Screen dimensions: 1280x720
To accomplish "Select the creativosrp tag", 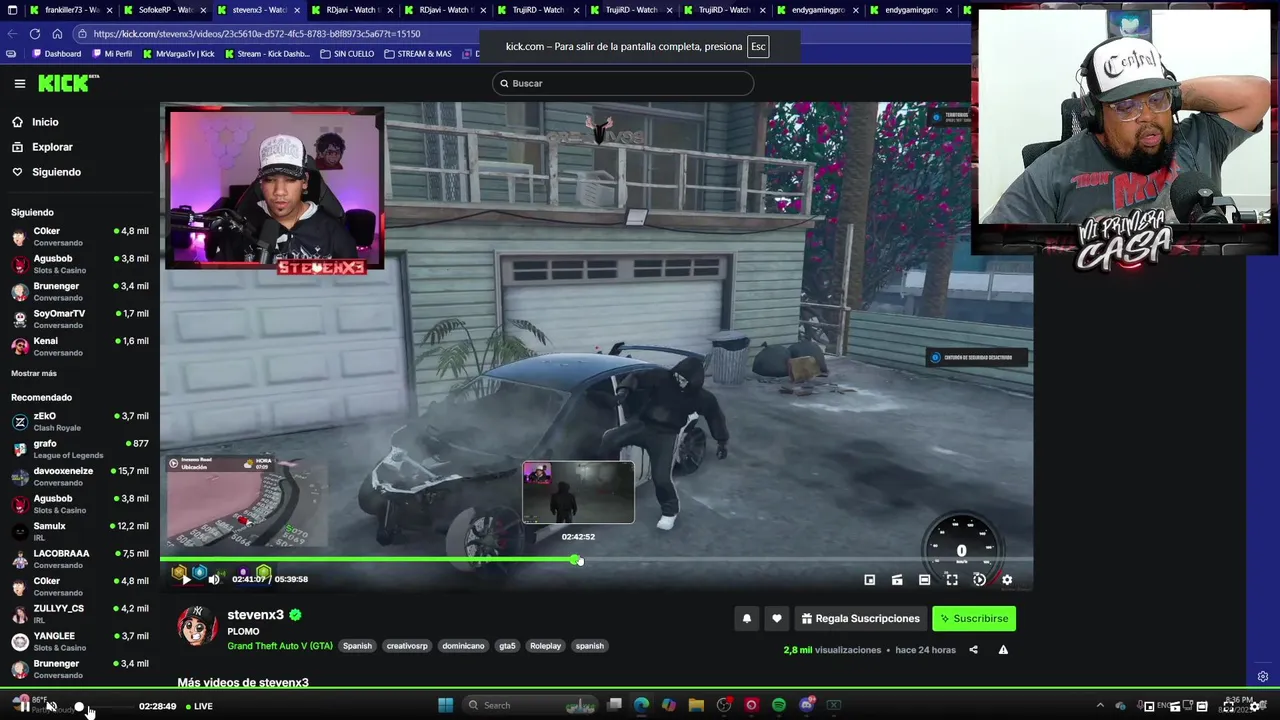I will point(407,646).
